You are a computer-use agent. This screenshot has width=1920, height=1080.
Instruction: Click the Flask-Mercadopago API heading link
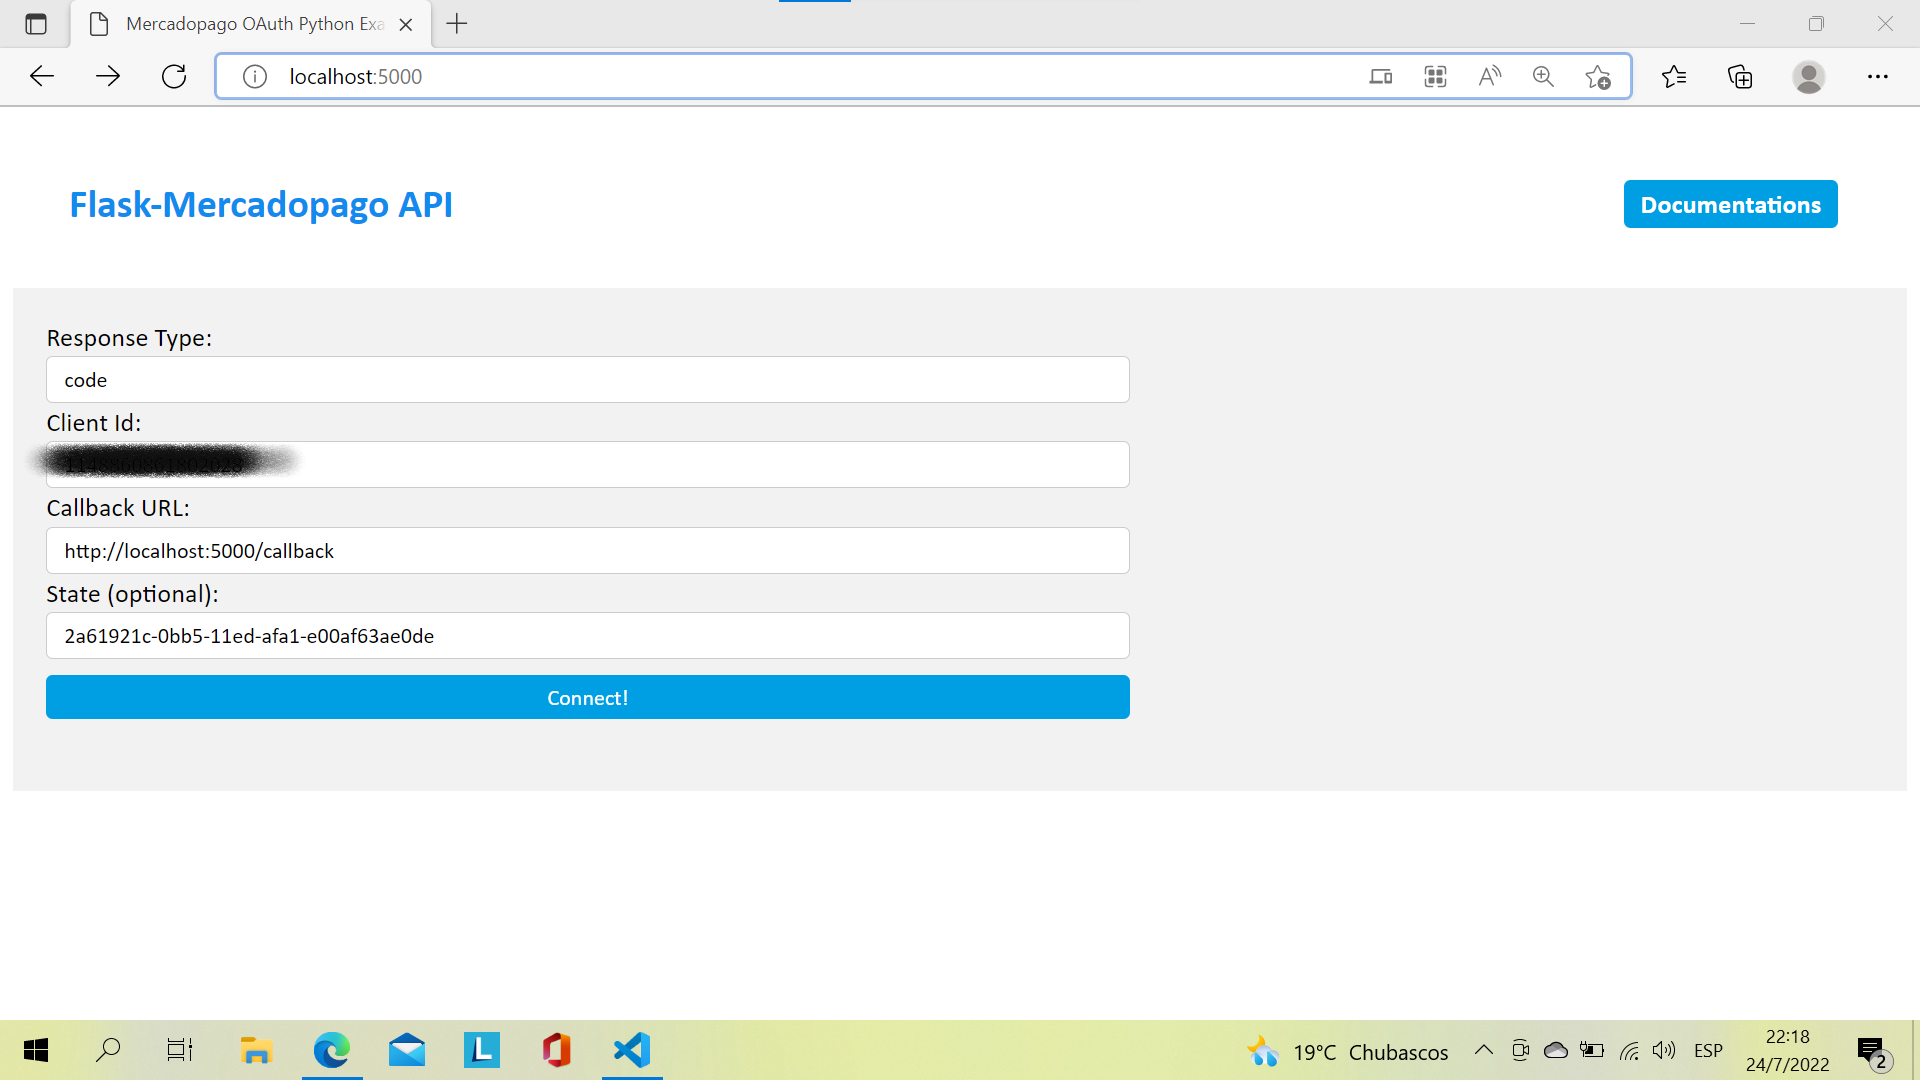(261, 204)
